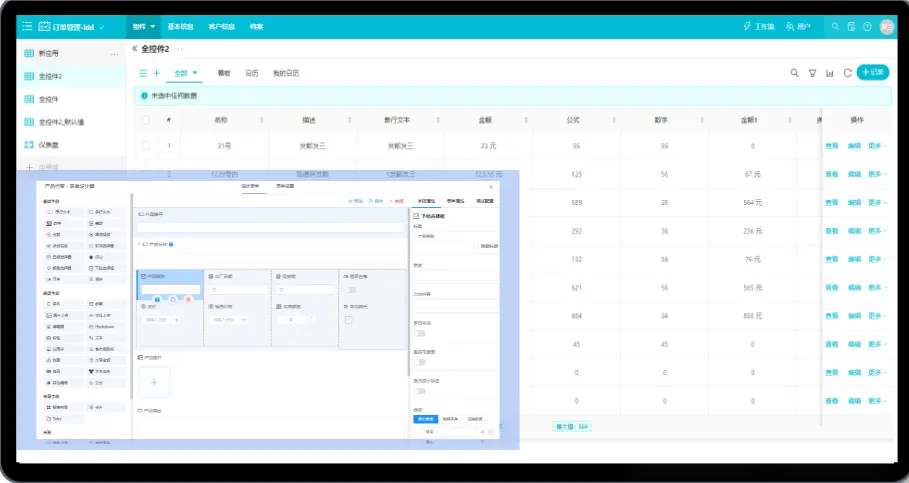909x483 pixels.
Task: Open the chart statistics icon
Action: point(830,73)
